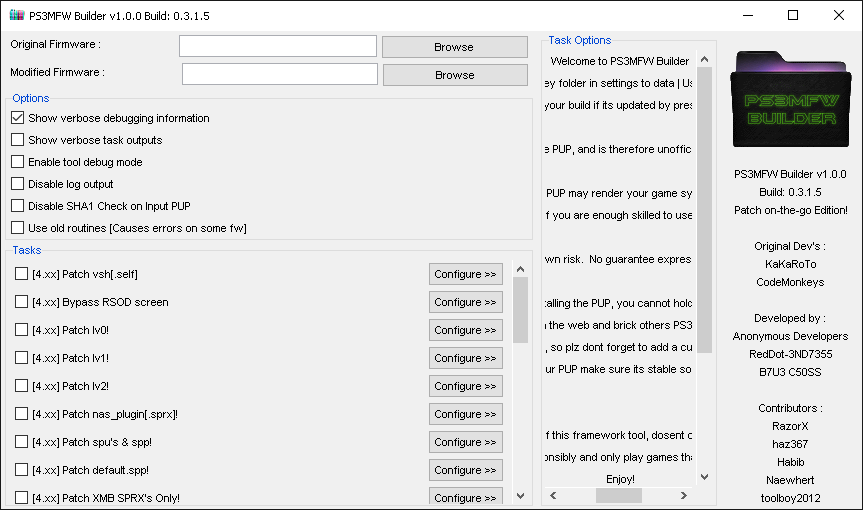Viewport: 863px width, 510px height.
Task: Maximize the PS3MFW Builder window
Action: 793,15
